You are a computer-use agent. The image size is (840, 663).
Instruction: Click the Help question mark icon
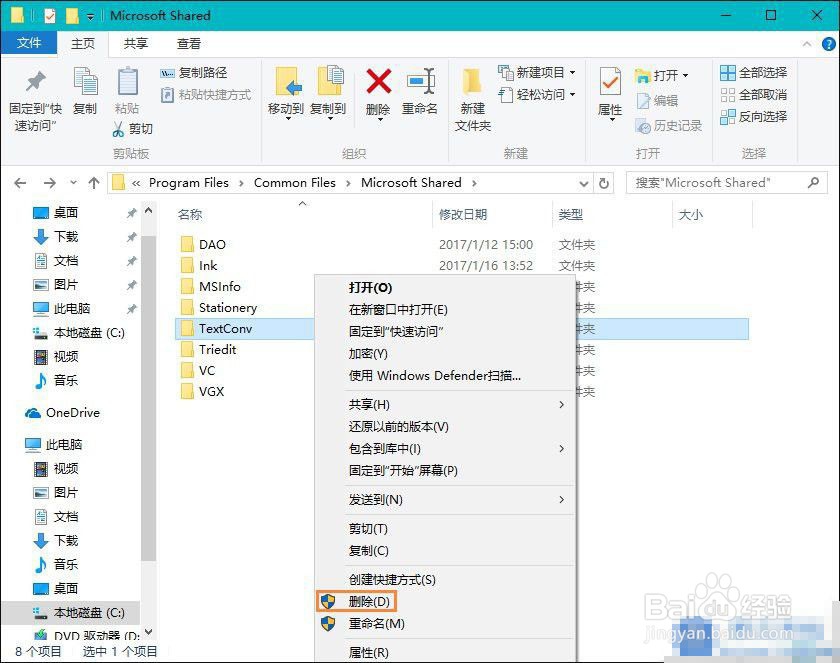click(x=828, y=44)
